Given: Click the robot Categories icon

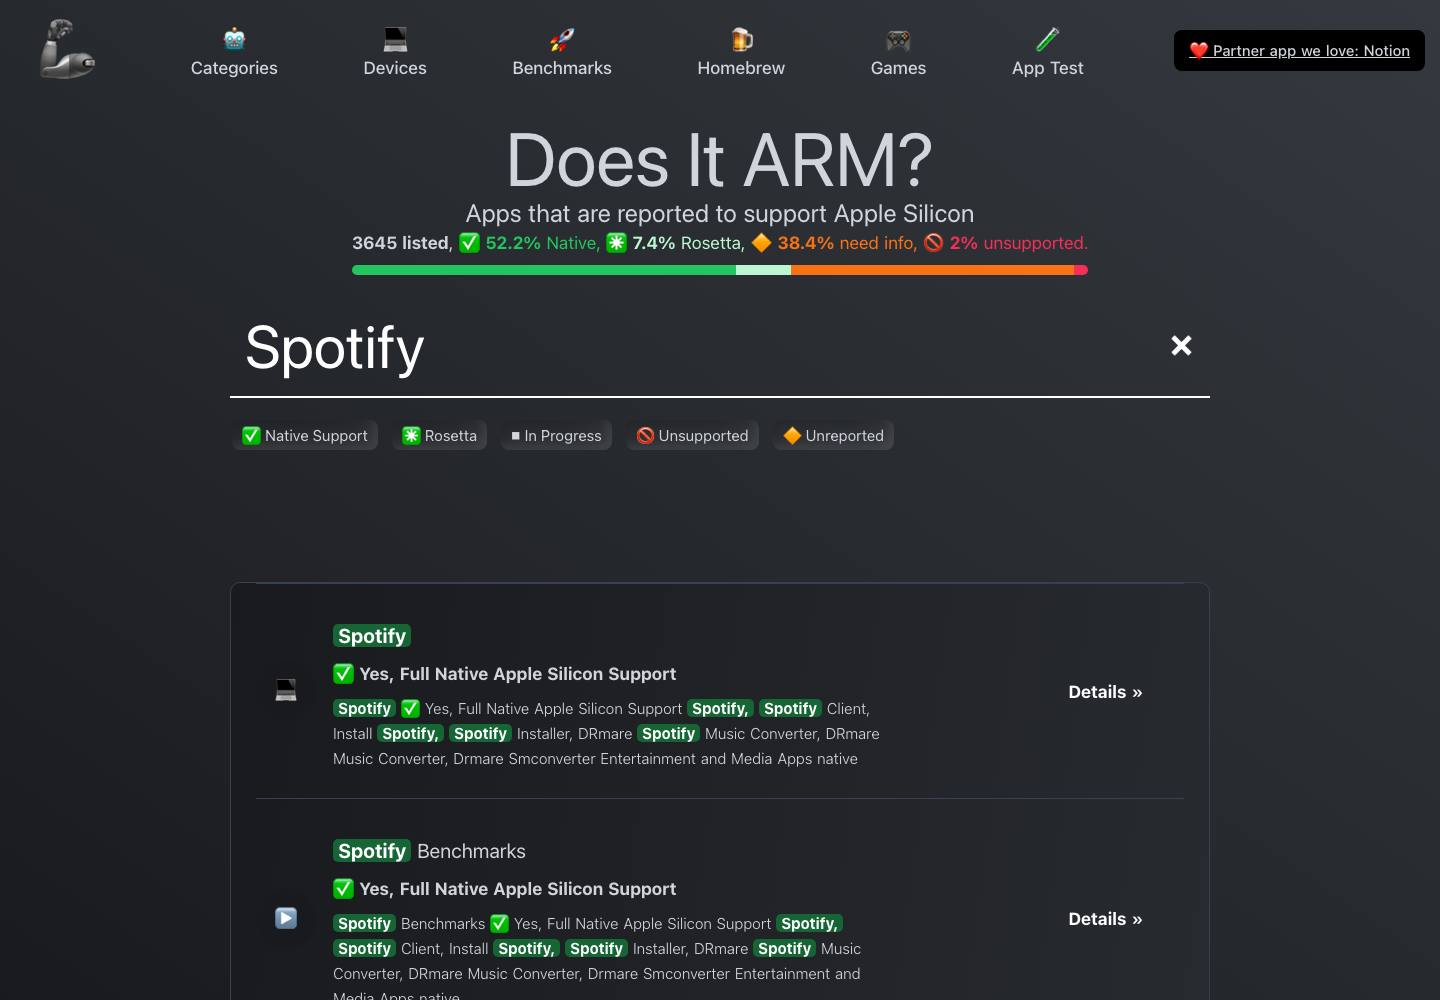Looking at the screenshot, I should pos(234,39).
